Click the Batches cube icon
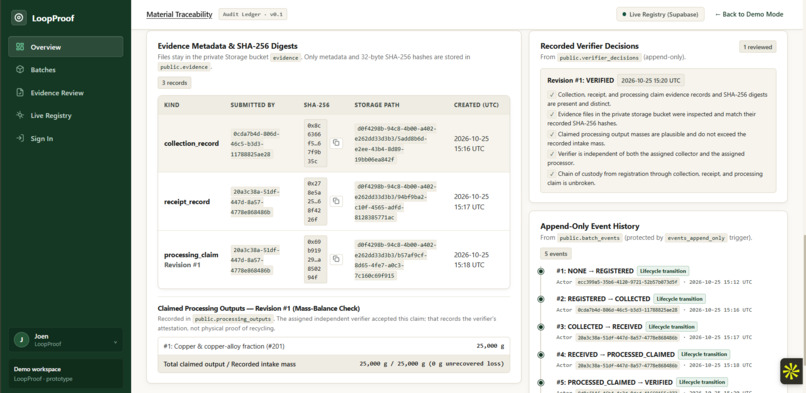Screen dimensions: 806x393 tap(20, 70)
